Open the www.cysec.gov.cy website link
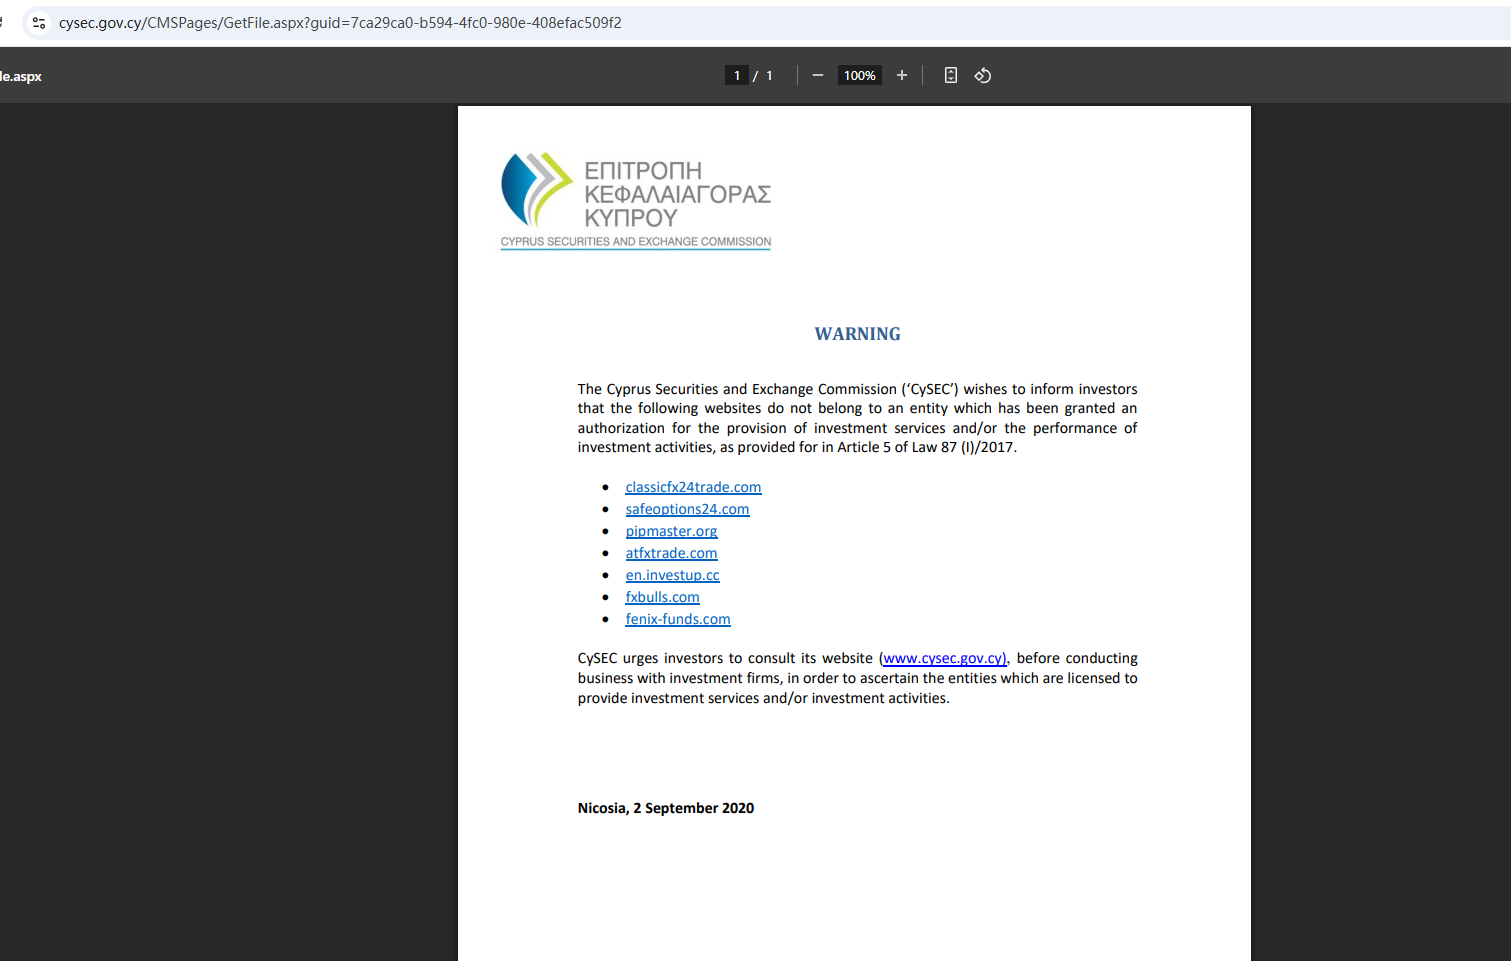The height and width of the screenshot is (961, 1511). pos(944,658)
